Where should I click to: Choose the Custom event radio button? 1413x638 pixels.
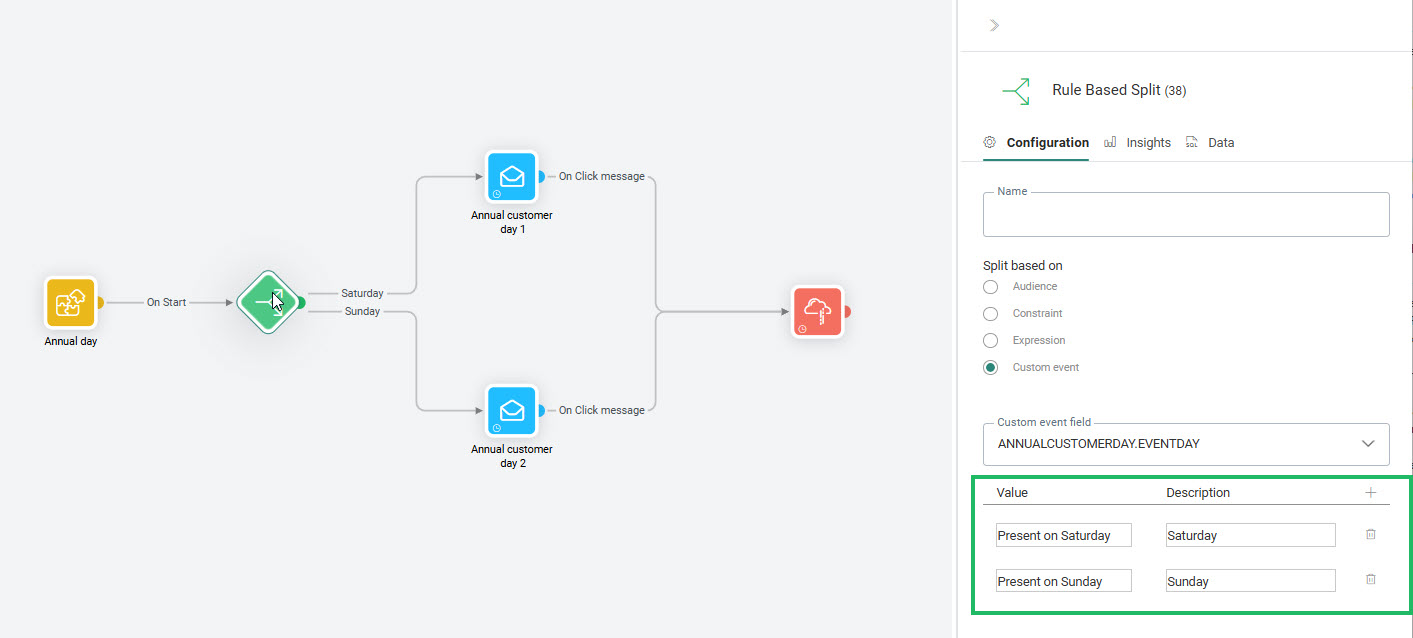point(990,368)
